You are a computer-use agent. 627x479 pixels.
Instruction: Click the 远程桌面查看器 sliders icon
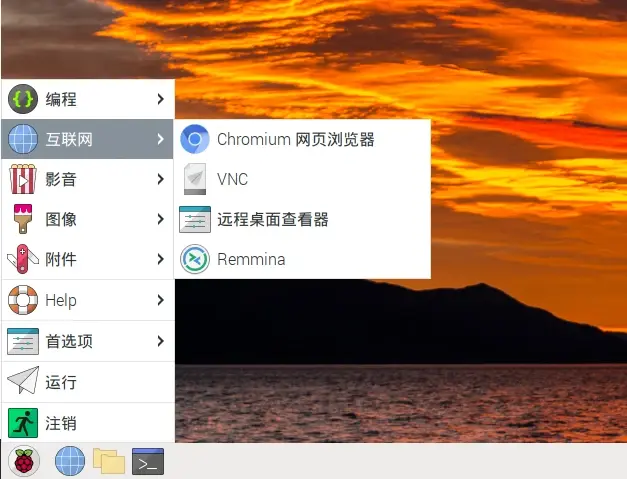coord(195,219)
